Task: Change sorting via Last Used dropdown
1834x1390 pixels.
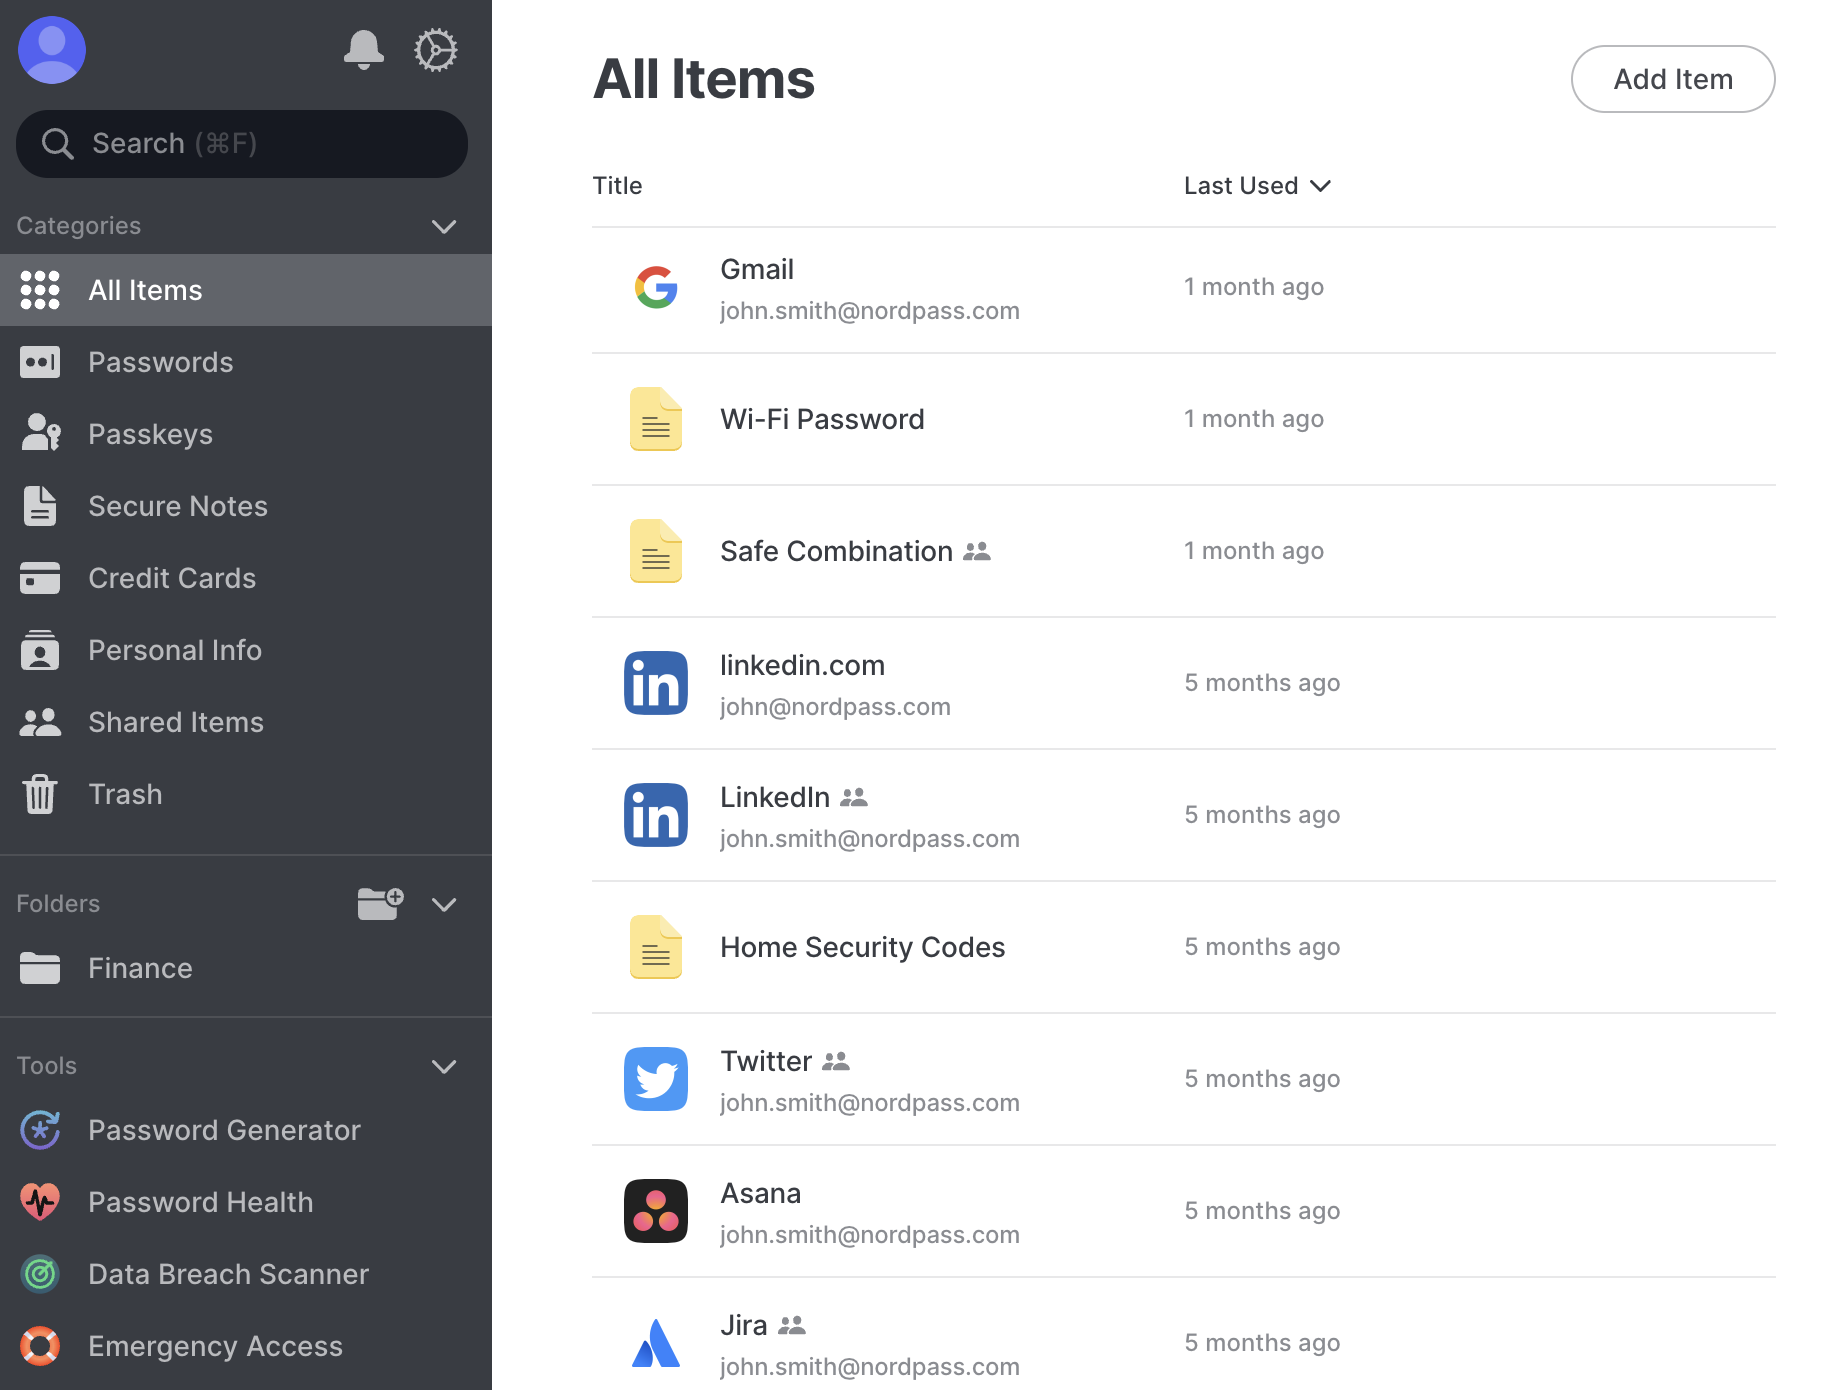Action: [1258, 185]
